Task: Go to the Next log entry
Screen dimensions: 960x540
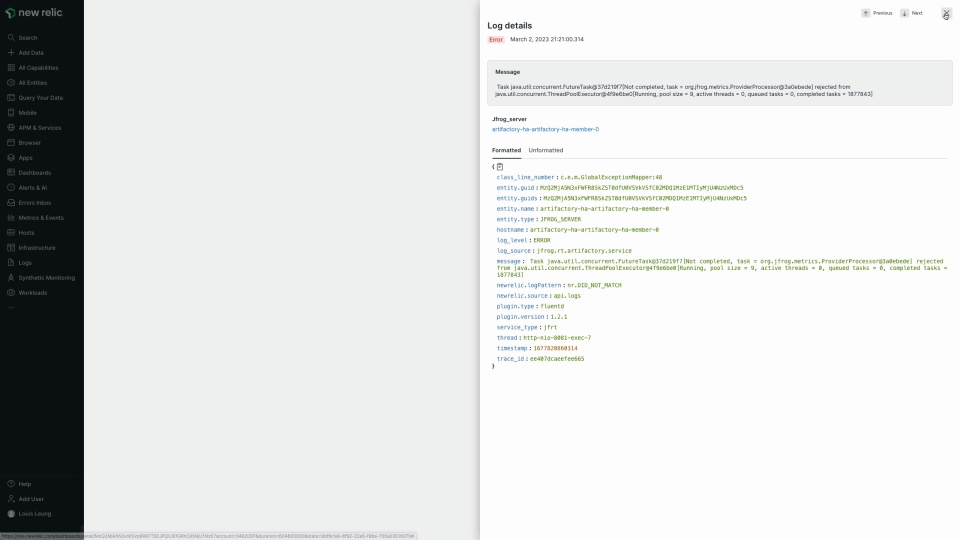Action: 911,13
